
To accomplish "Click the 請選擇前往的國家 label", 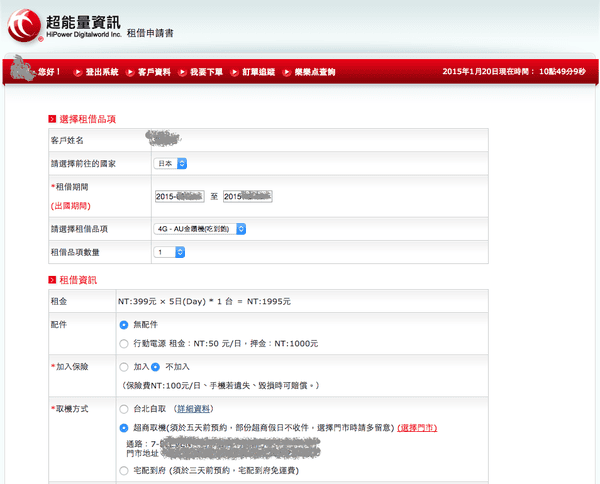I will point(83,164).
